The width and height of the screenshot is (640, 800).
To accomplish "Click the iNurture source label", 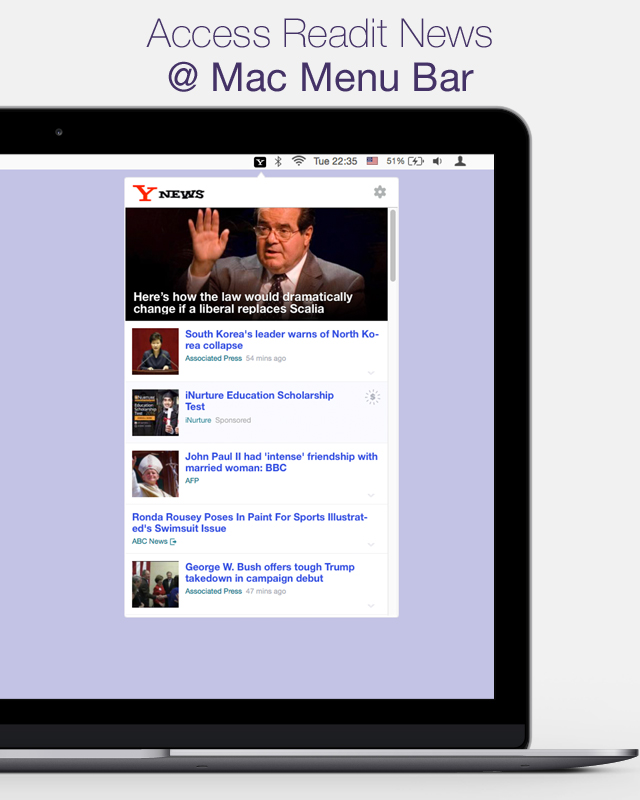I will 198,420.
